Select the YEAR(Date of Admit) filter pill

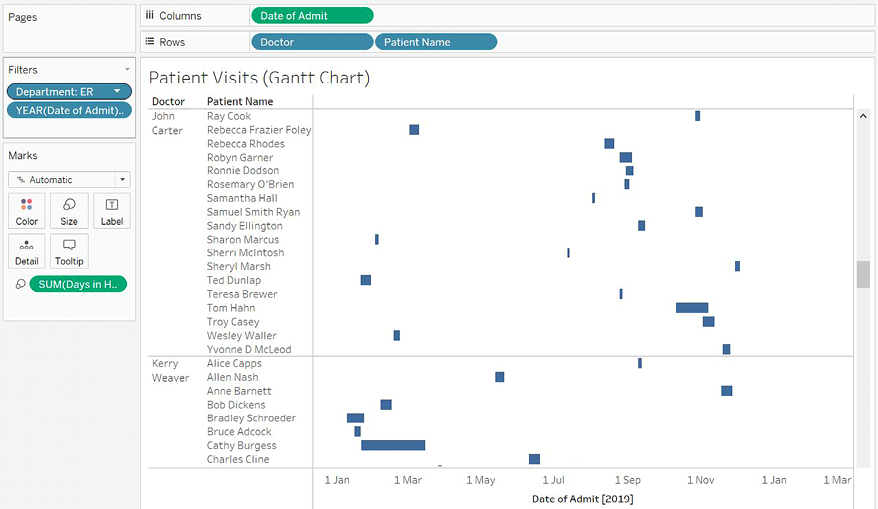point(69,111)
